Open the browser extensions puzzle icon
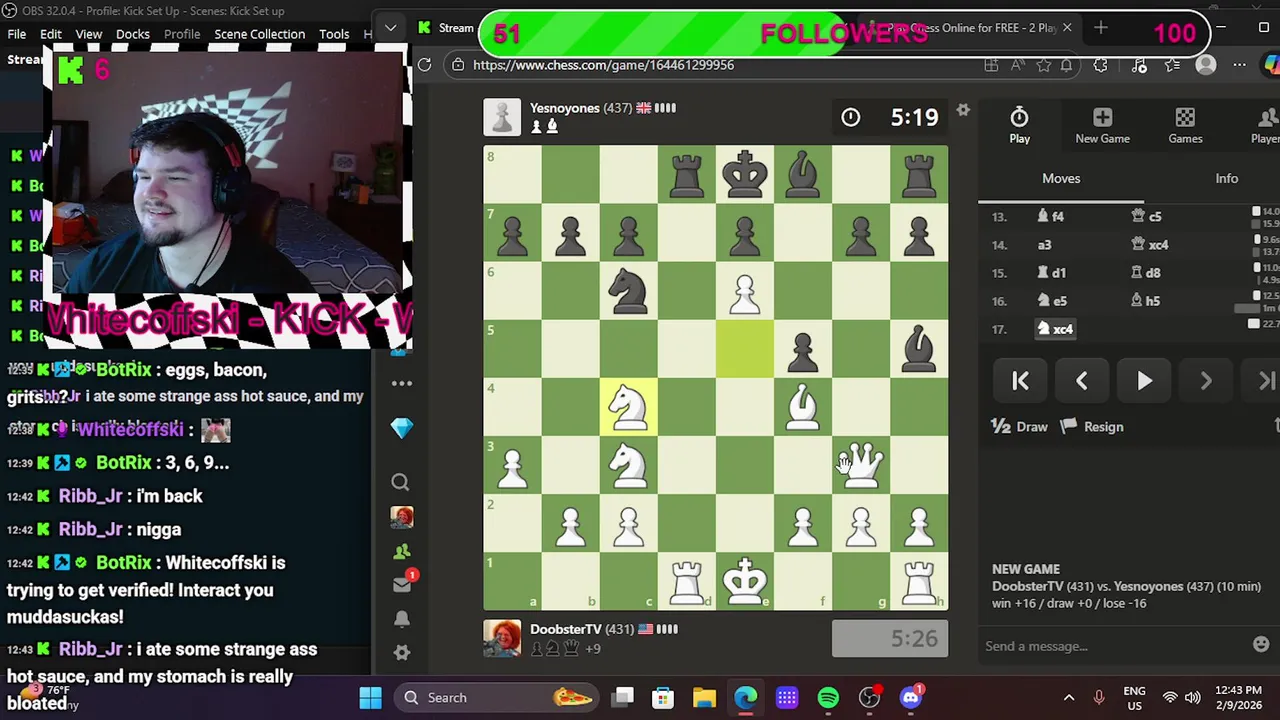Screen dimensions: 1280x720 click(x=1100, y=65)
